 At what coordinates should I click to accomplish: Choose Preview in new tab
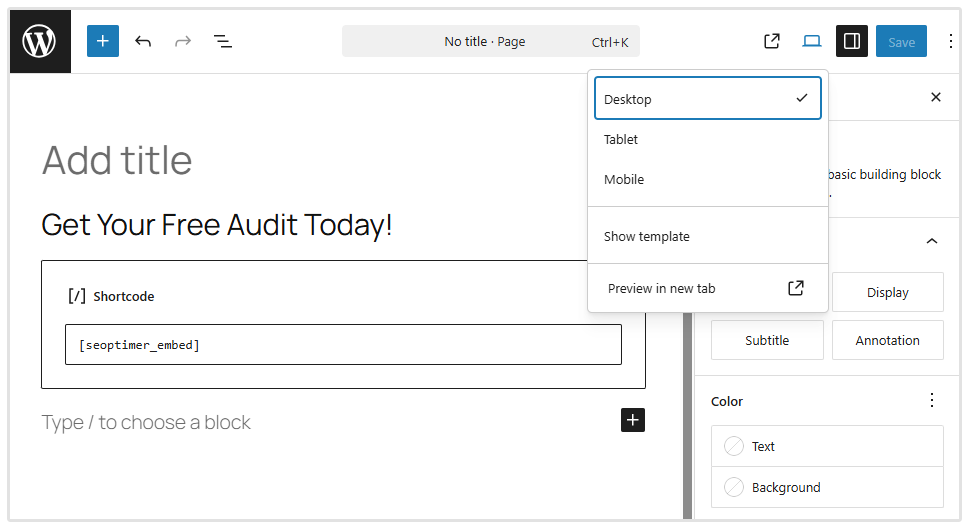(x=708, y=288)
